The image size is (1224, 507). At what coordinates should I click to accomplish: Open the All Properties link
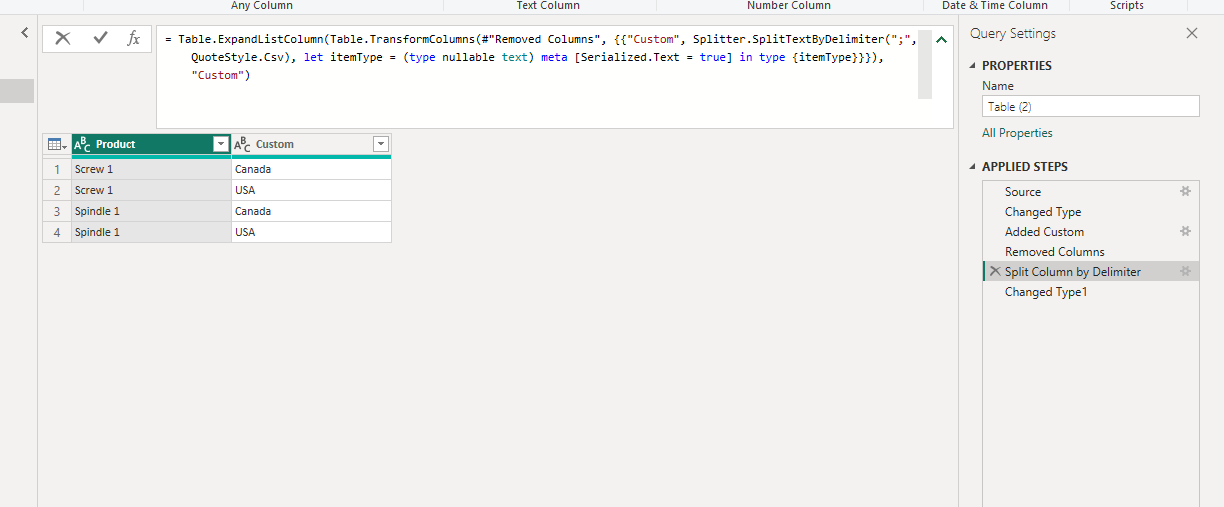click(1017, 133)
